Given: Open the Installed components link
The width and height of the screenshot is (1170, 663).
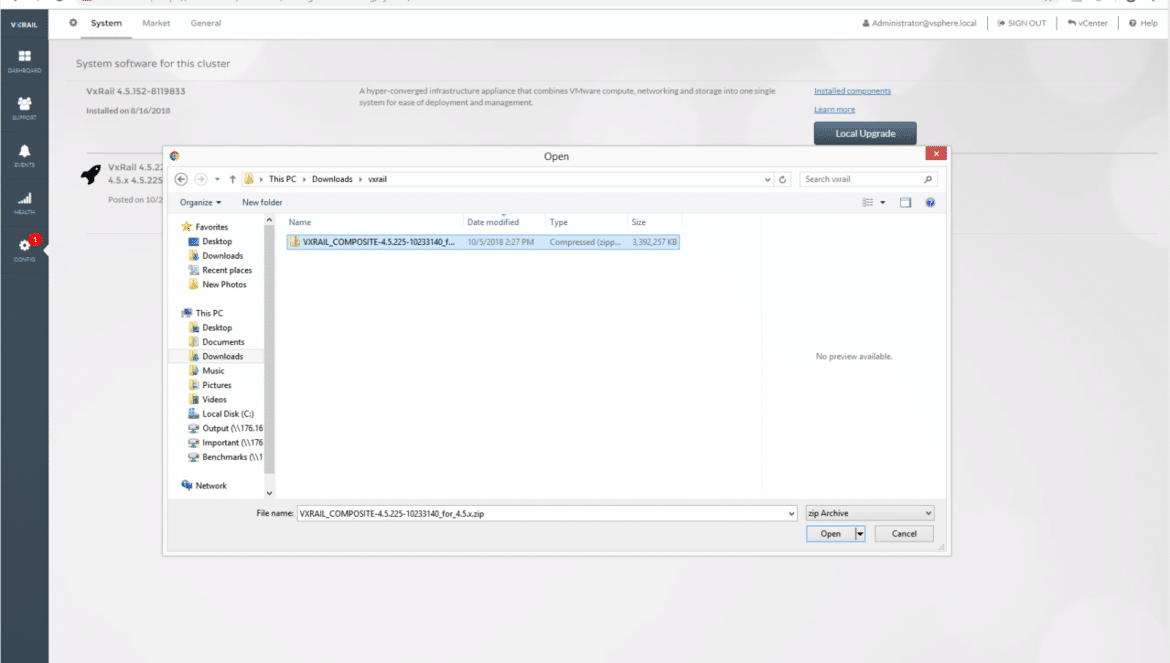Looking at the screenshot, I should (x=852, y=91).
